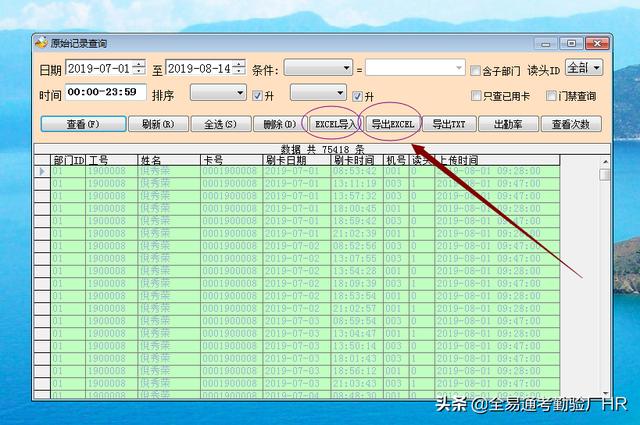Click the 删除(D) button
Screen dimensions: 640x425
point(279,124)
